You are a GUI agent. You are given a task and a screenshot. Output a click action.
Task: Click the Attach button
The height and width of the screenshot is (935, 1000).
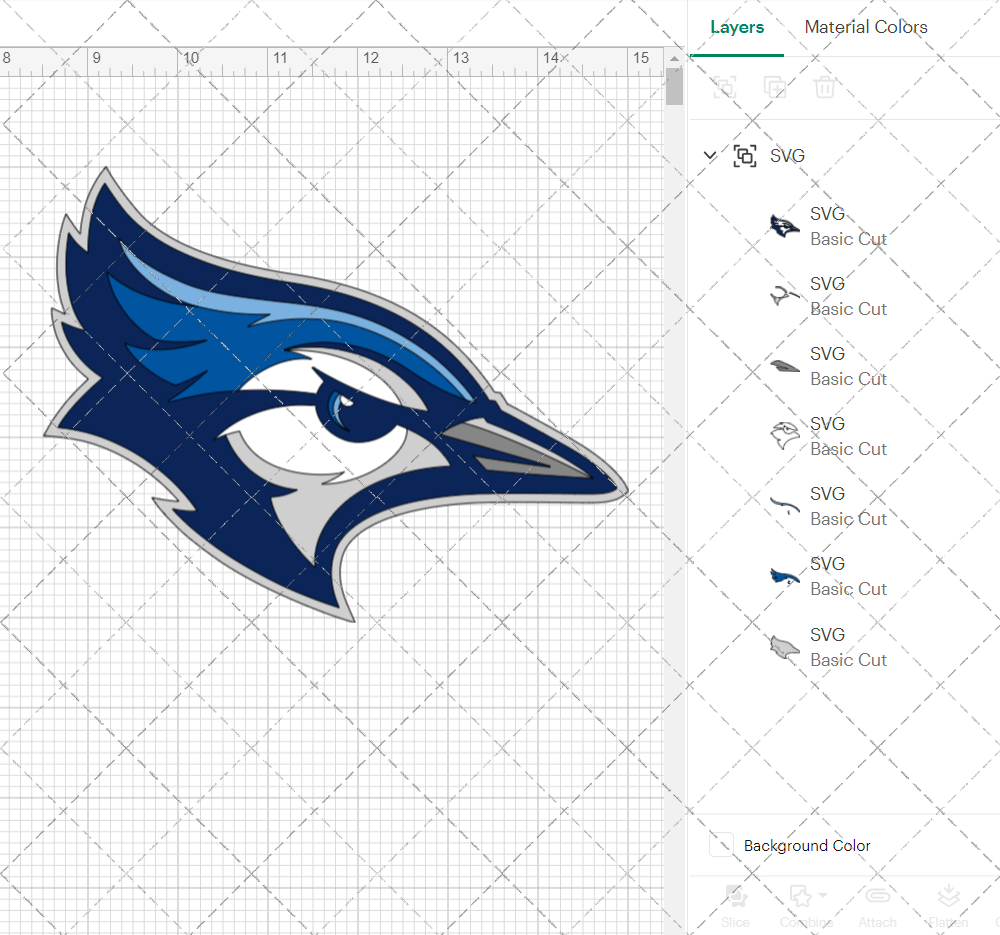click(x=877, y=906)
